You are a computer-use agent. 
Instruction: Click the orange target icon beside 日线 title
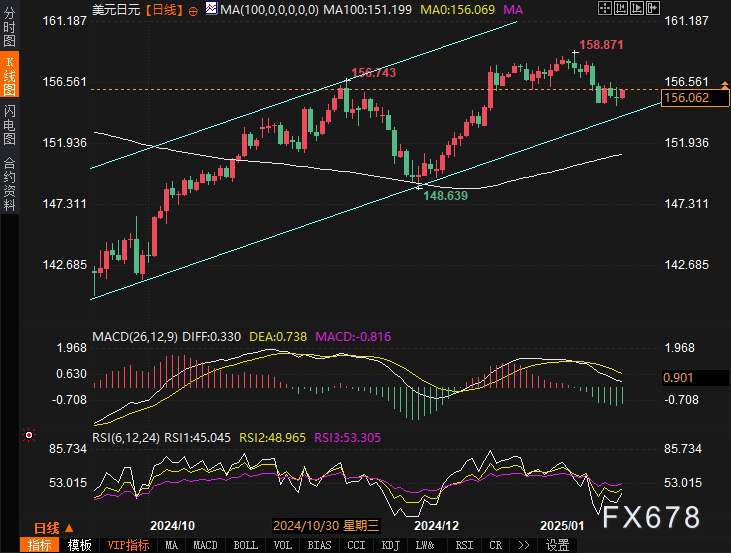[193, 11]
